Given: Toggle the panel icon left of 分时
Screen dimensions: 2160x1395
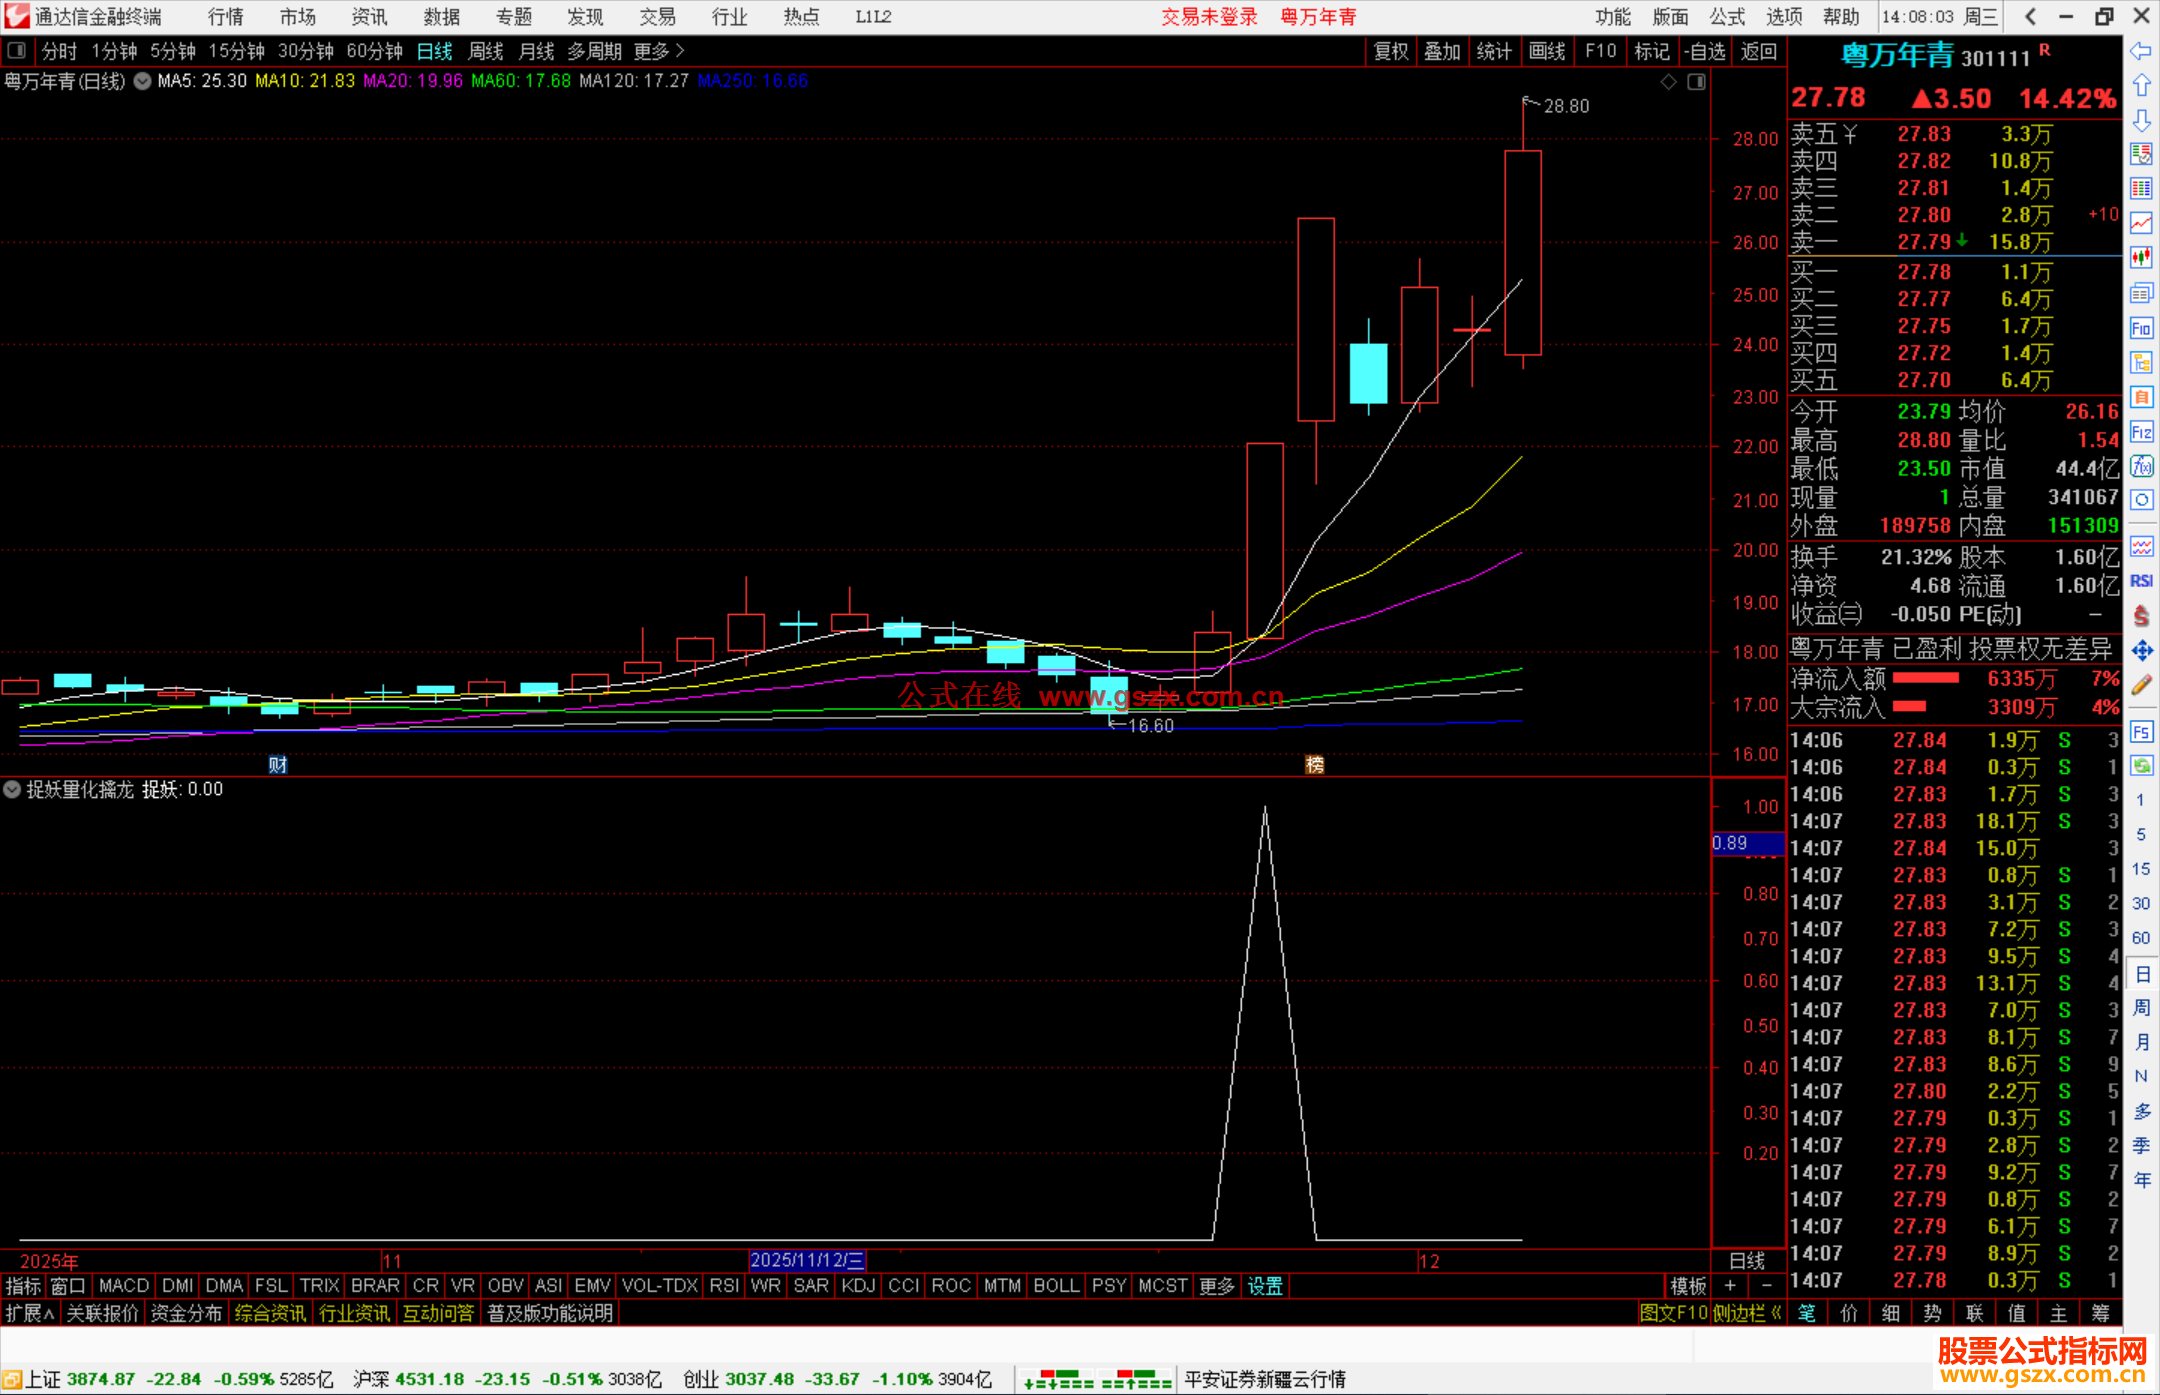Looking at the screenshot, I should pyautogui.click(x=17, y=51).
